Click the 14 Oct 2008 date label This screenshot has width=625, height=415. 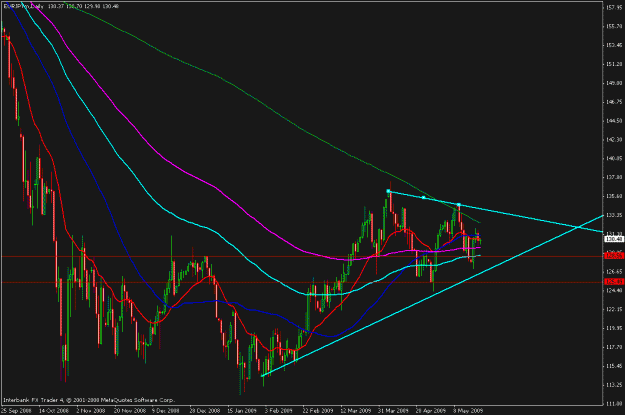[54, 410]
